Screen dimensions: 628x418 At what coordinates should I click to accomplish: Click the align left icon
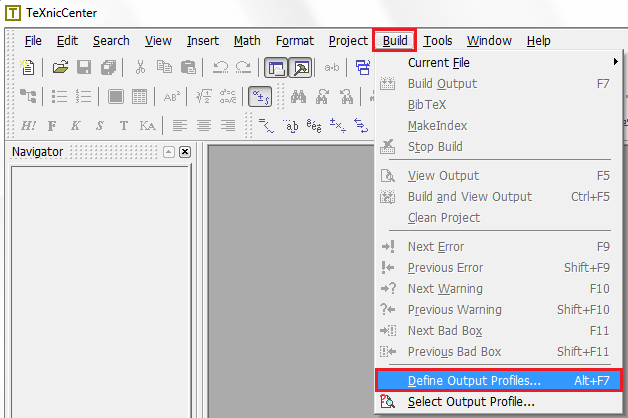click(180, 126)
